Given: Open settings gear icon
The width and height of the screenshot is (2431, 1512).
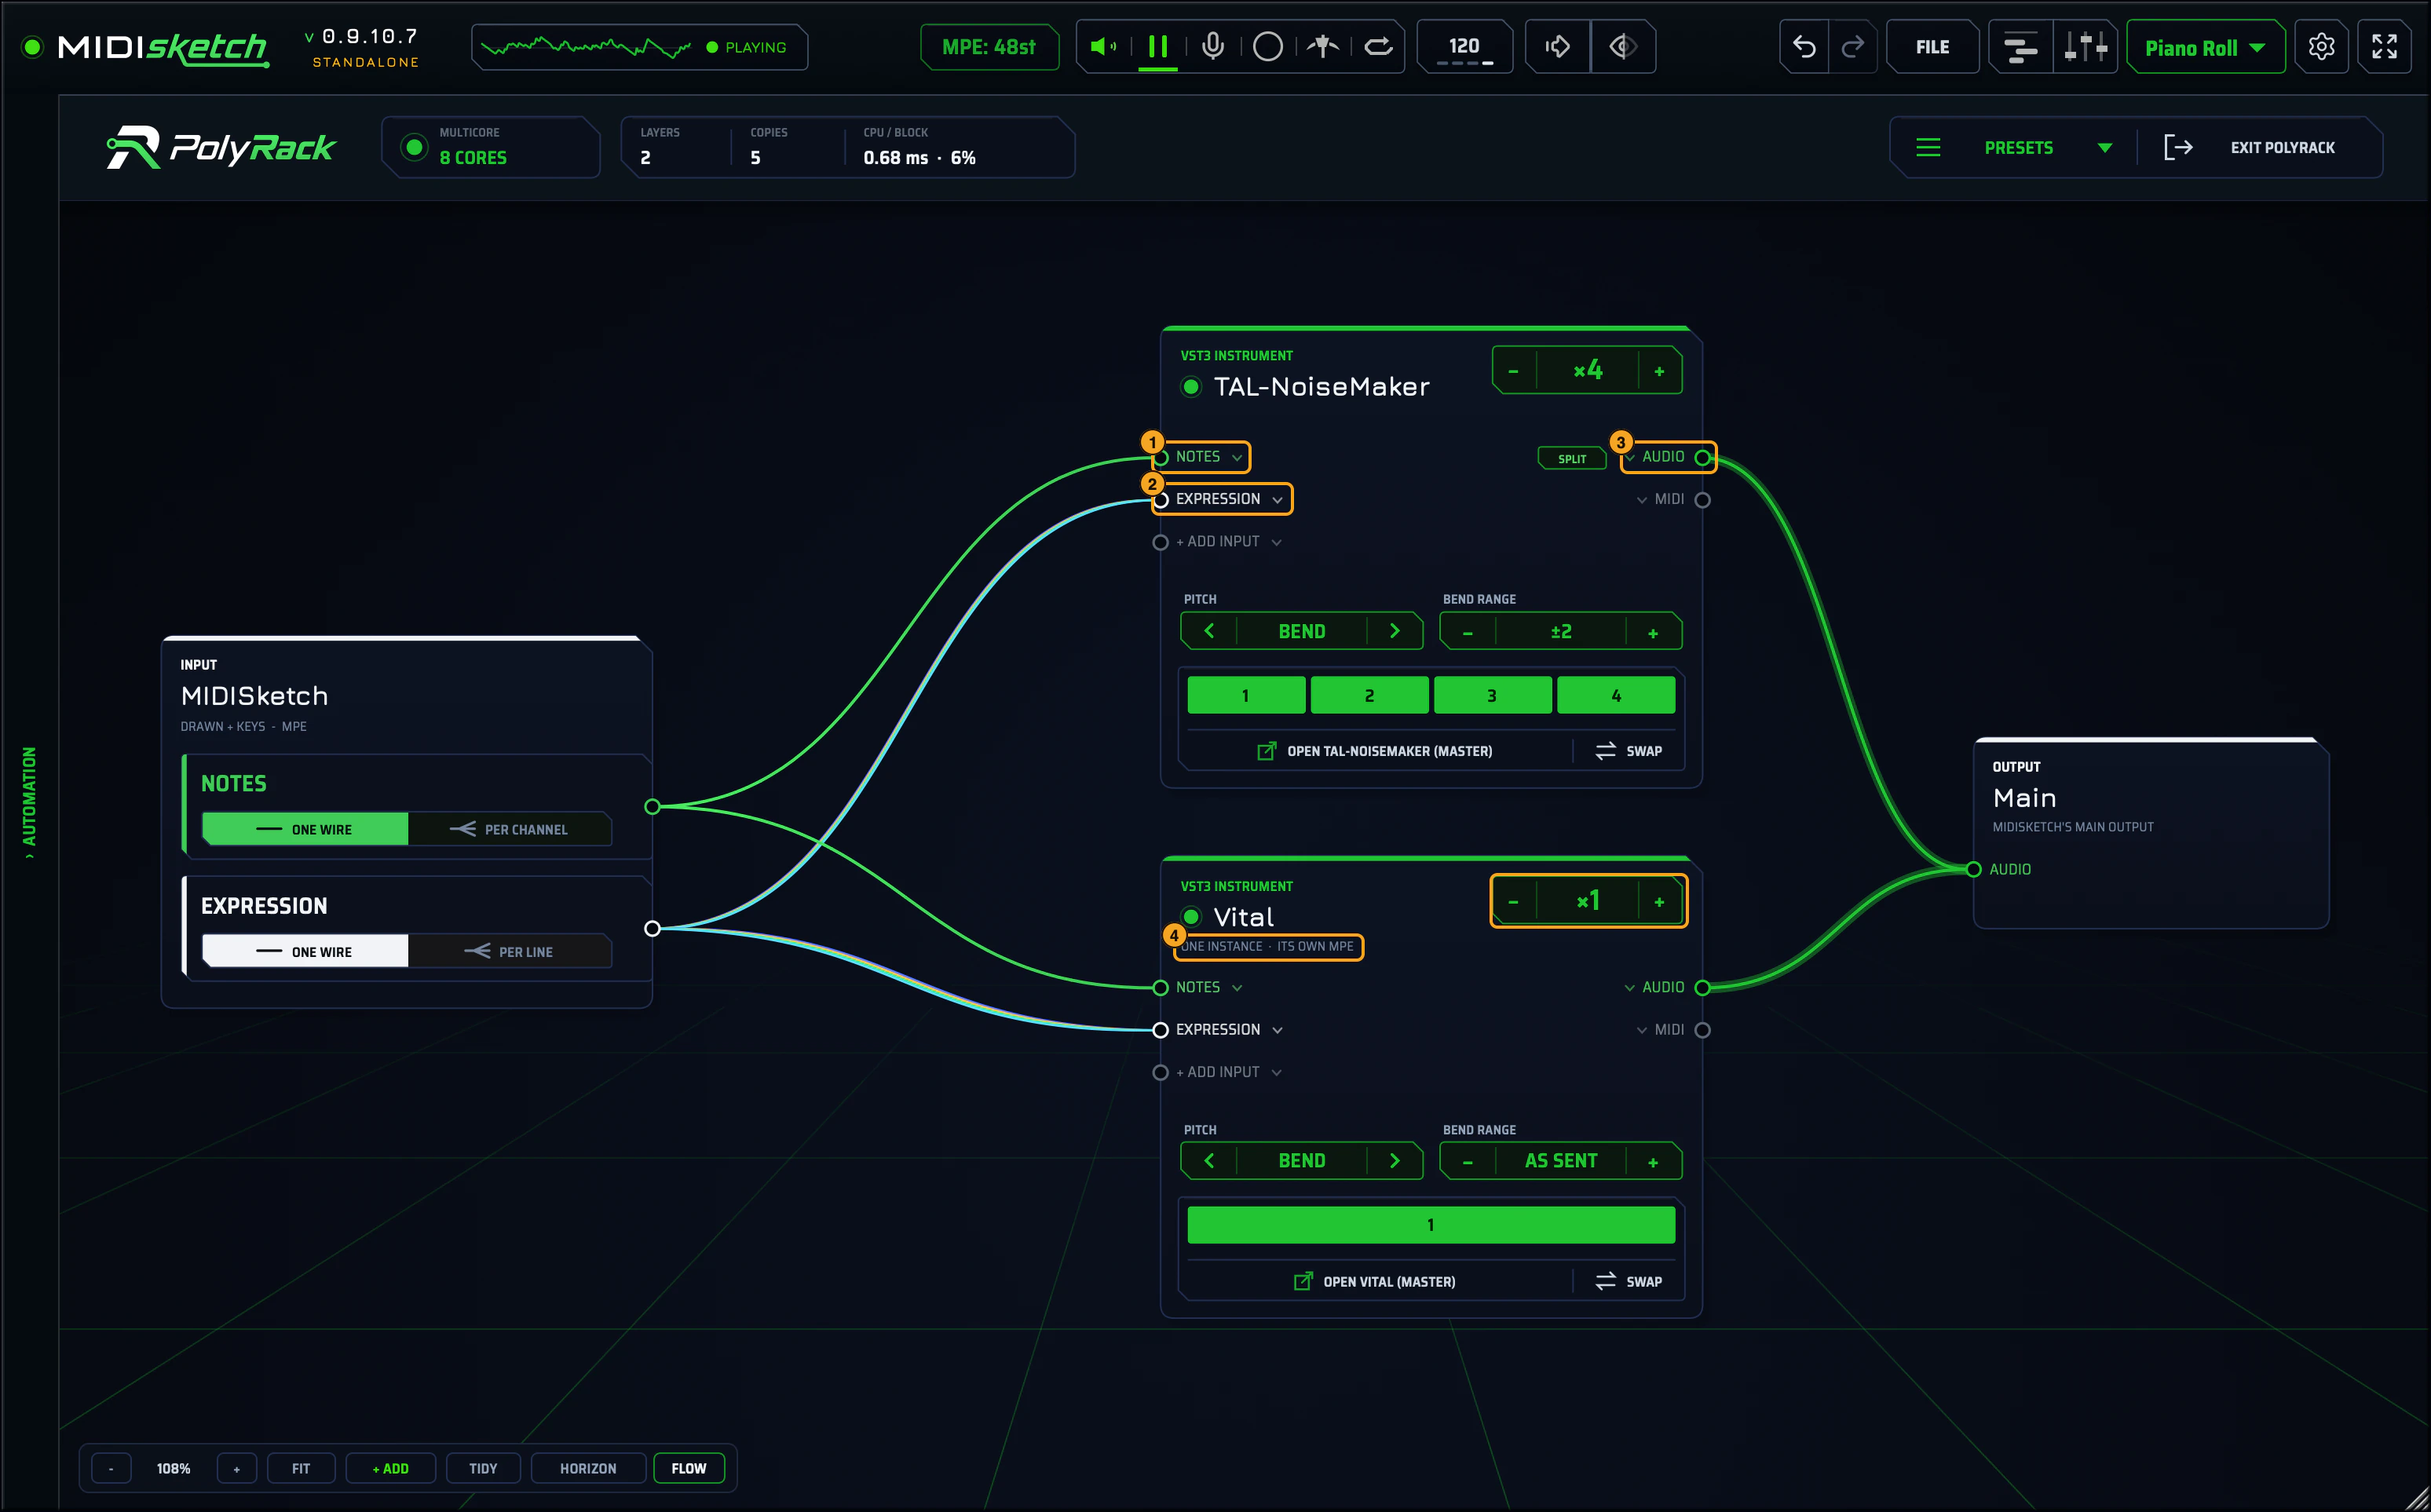Looking at the screenshot, I should coord(2321,47).
